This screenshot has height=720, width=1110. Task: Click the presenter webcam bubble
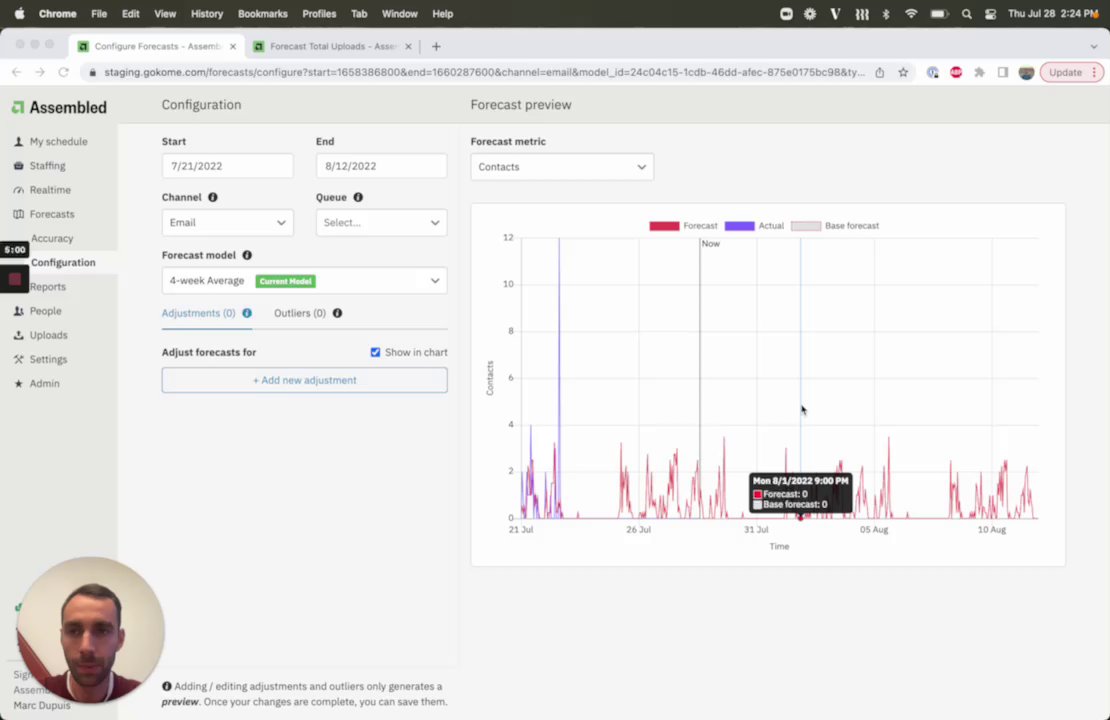click(x=90, y=630)
